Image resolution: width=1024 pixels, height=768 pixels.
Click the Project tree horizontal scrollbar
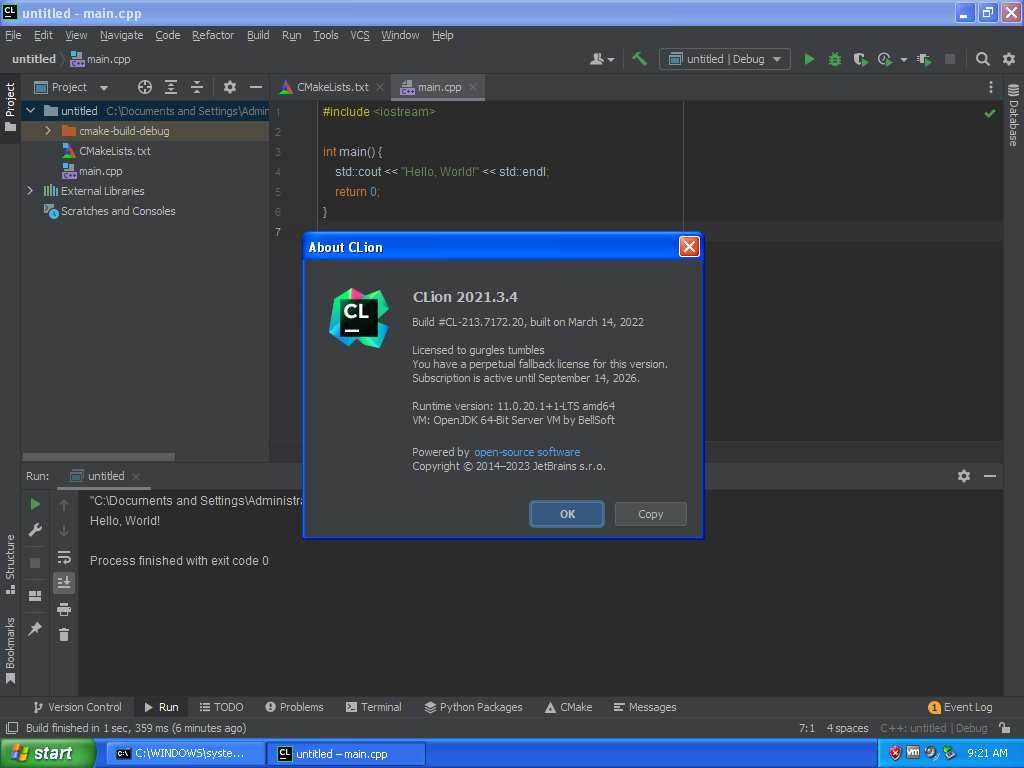[99, 456]
